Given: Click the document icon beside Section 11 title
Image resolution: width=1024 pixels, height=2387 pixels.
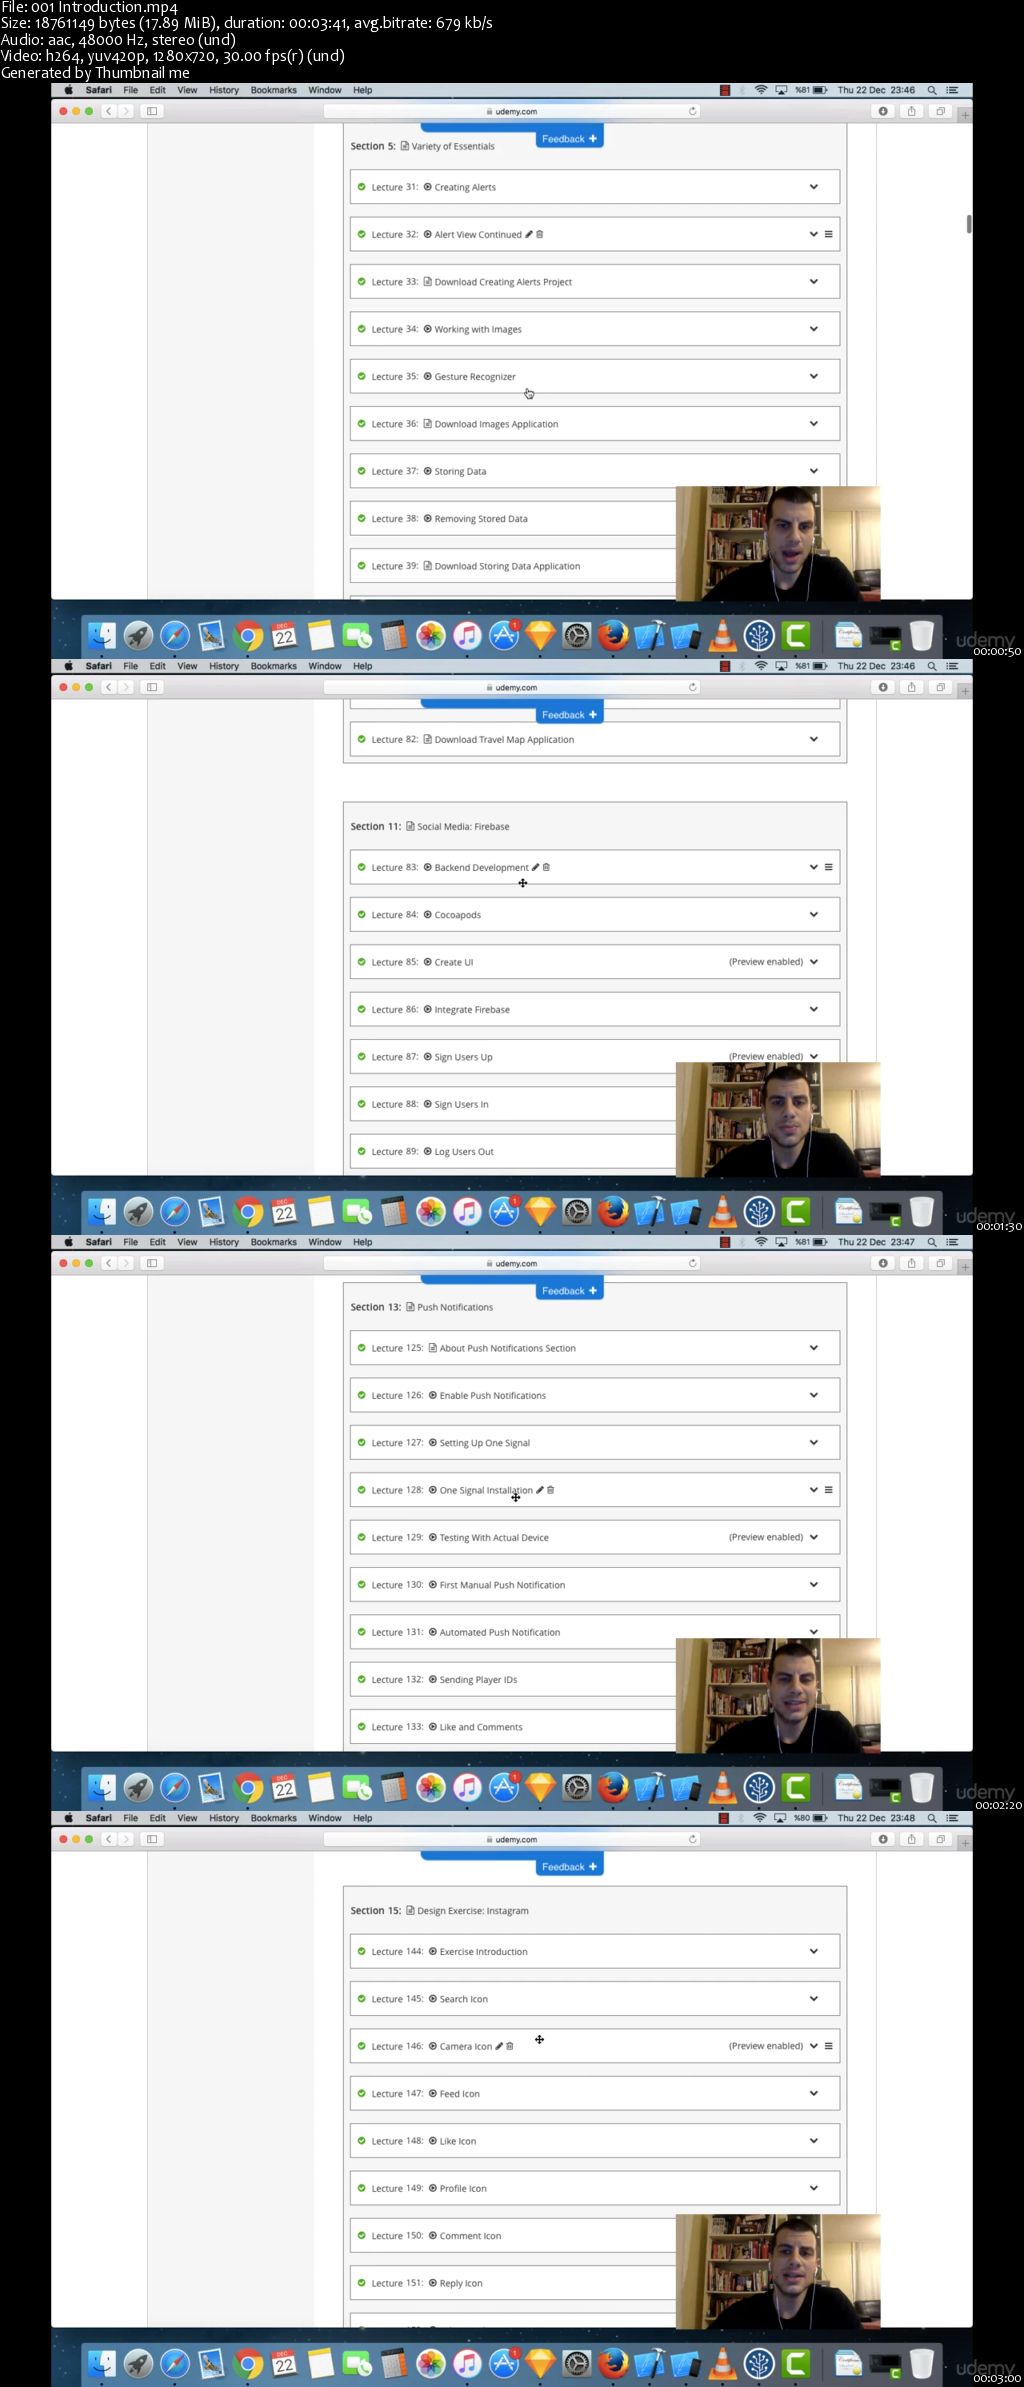Looking at the screenshot, I should [410, 826].
